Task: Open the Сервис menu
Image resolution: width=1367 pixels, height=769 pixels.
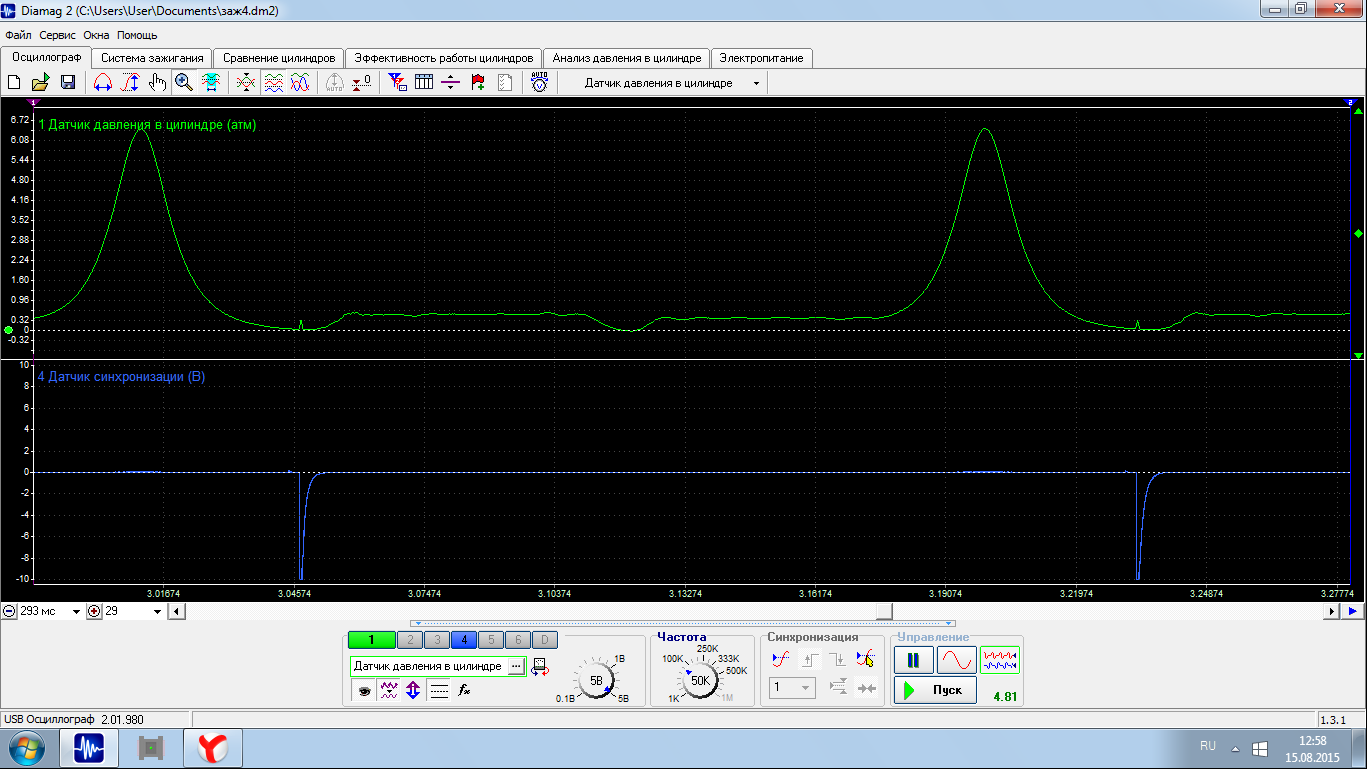Action: pyautogui.click(x=57, y=34)
